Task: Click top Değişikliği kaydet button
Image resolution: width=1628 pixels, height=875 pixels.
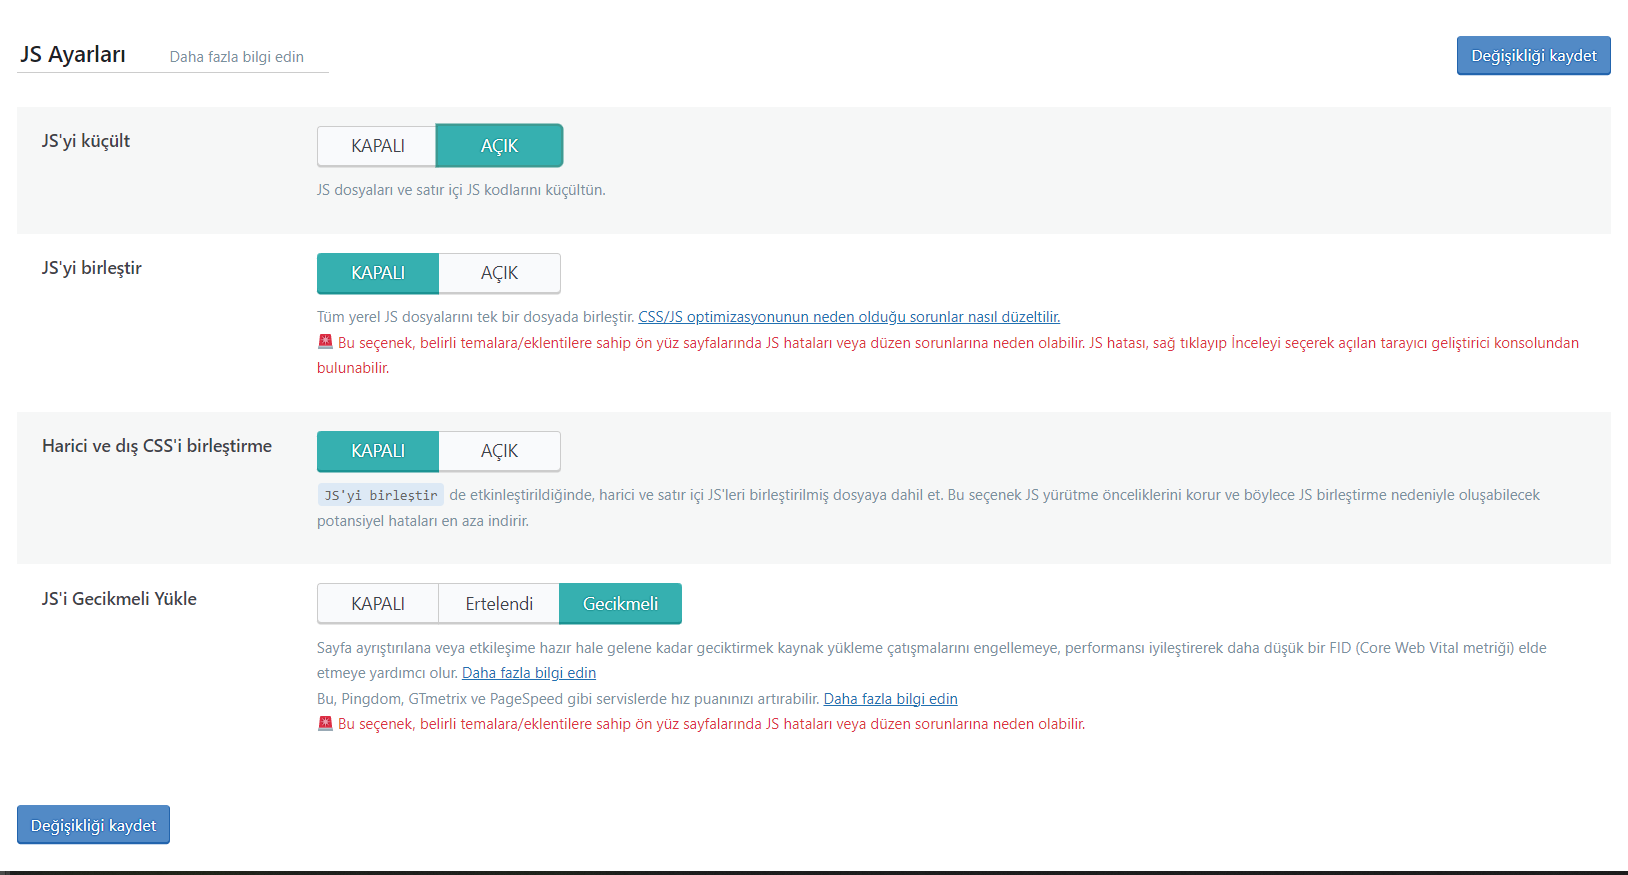Action: click(1533, 56)
